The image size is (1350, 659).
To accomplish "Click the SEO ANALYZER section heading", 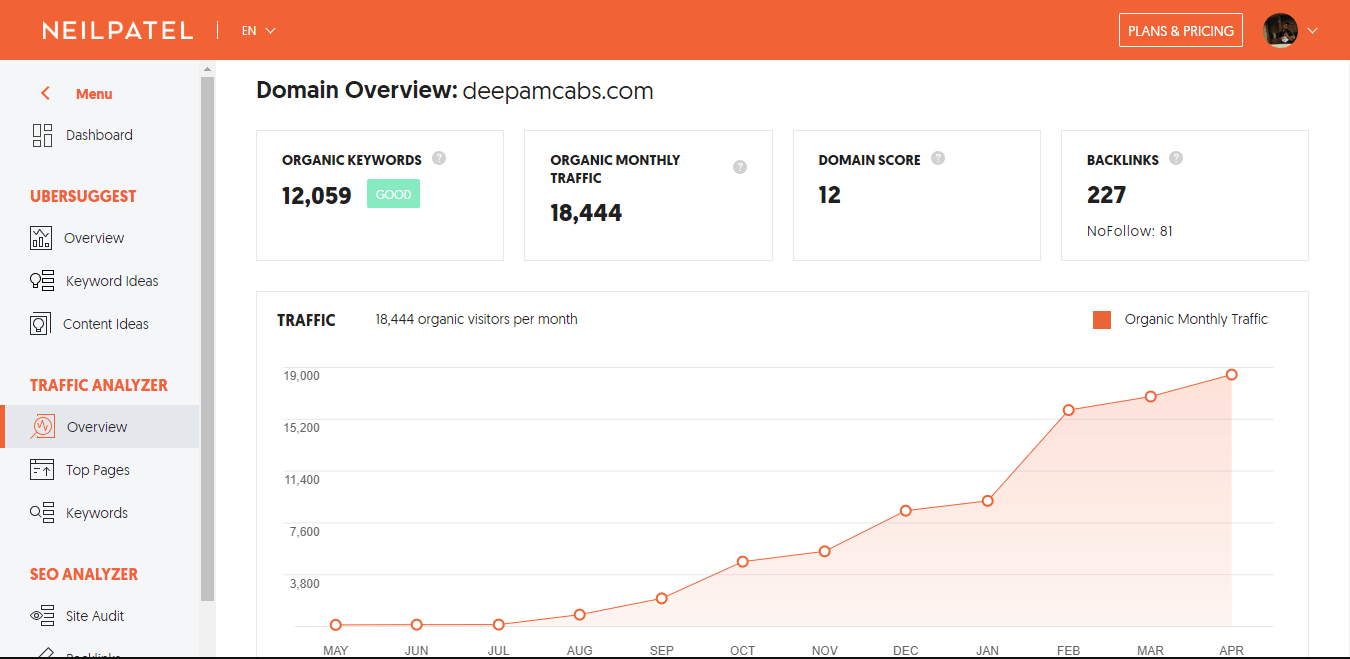I will 84,574.
